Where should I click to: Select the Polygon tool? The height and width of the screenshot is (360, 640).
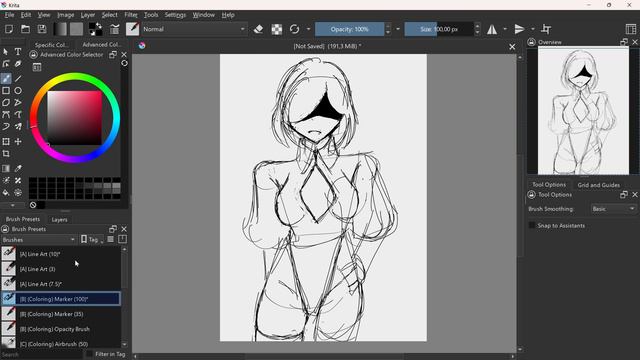point(6,102)
